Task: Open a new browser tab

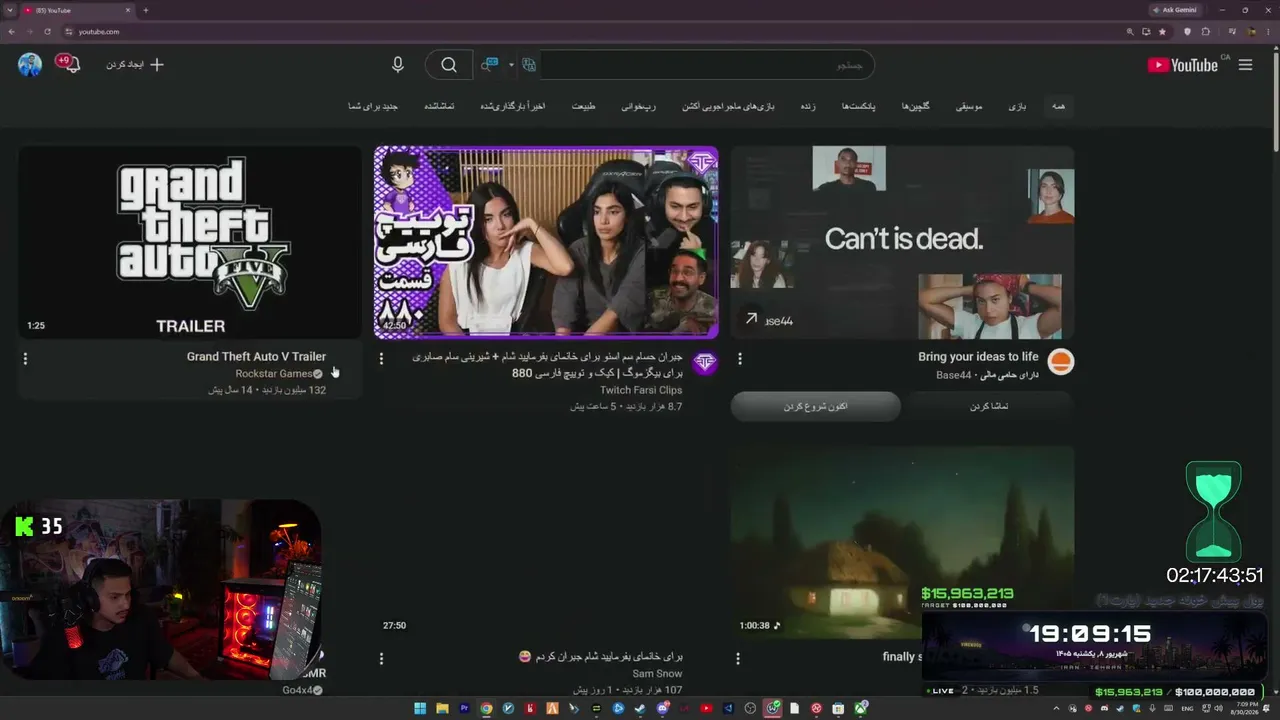Action: pyautogui.click(x=146, y=10)
